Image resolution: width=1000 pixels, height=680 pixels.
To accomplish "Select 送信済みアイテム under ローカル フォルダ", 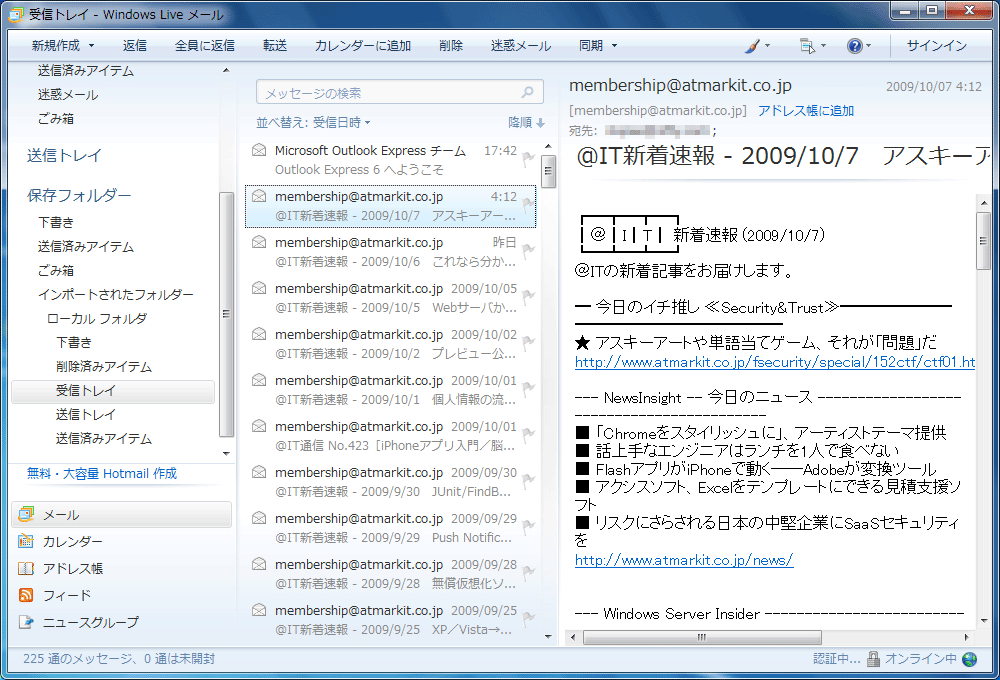I will pyautogui.click(x=104, y=438).
